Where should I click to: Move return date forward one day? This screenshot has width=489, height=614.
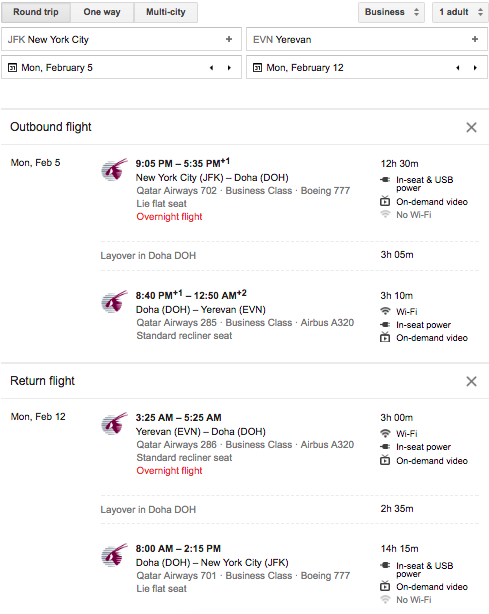coord(475,68)
